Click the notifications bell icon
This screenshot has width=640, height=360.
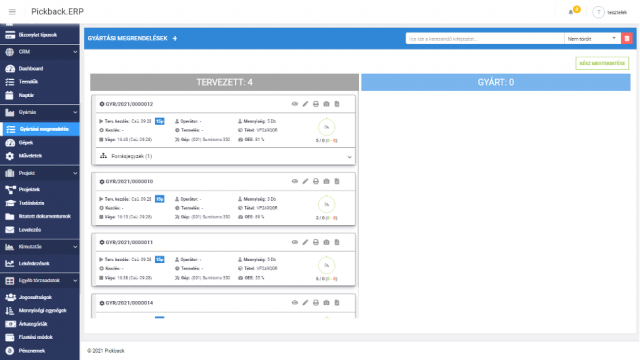click(571, 12)
